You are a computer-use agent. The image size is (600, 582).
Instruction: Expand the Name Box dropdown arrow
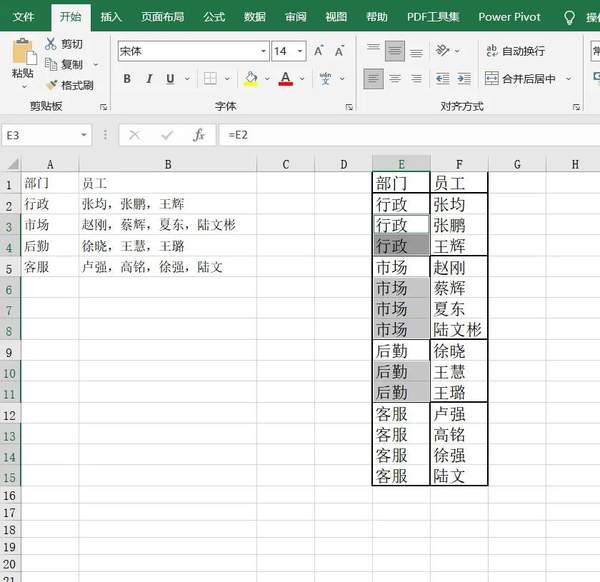pos(84,135)
